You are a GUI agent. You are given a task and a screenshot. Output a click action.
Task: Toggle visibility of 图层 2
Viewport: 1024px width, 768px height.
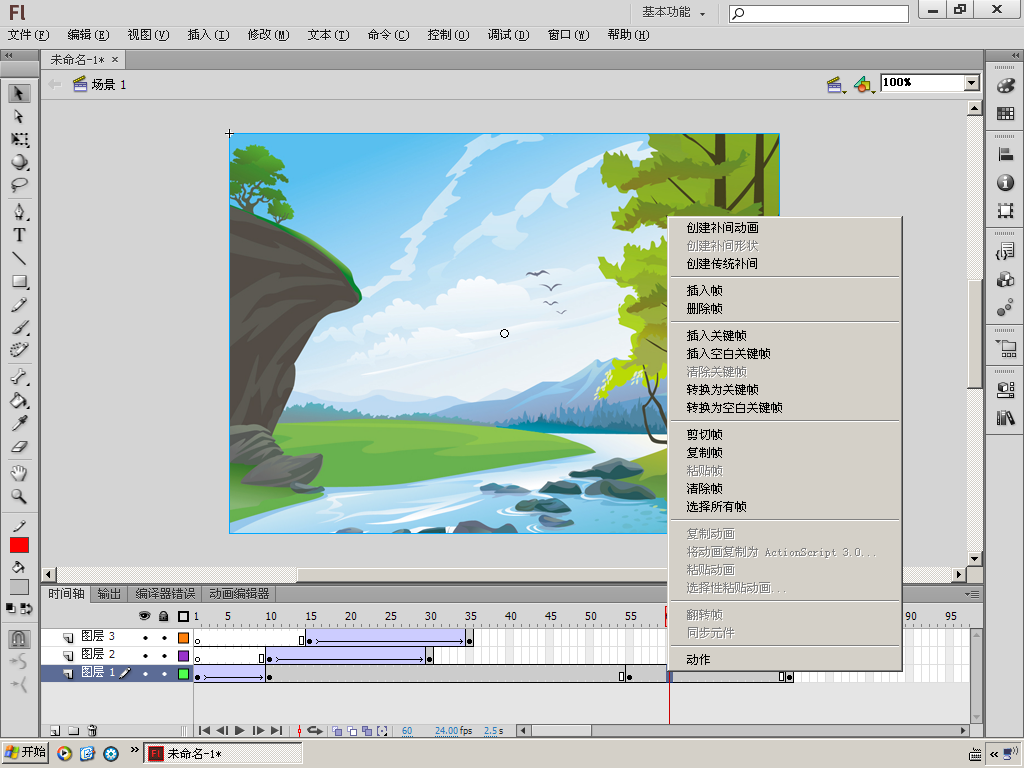tap(145, 655)
